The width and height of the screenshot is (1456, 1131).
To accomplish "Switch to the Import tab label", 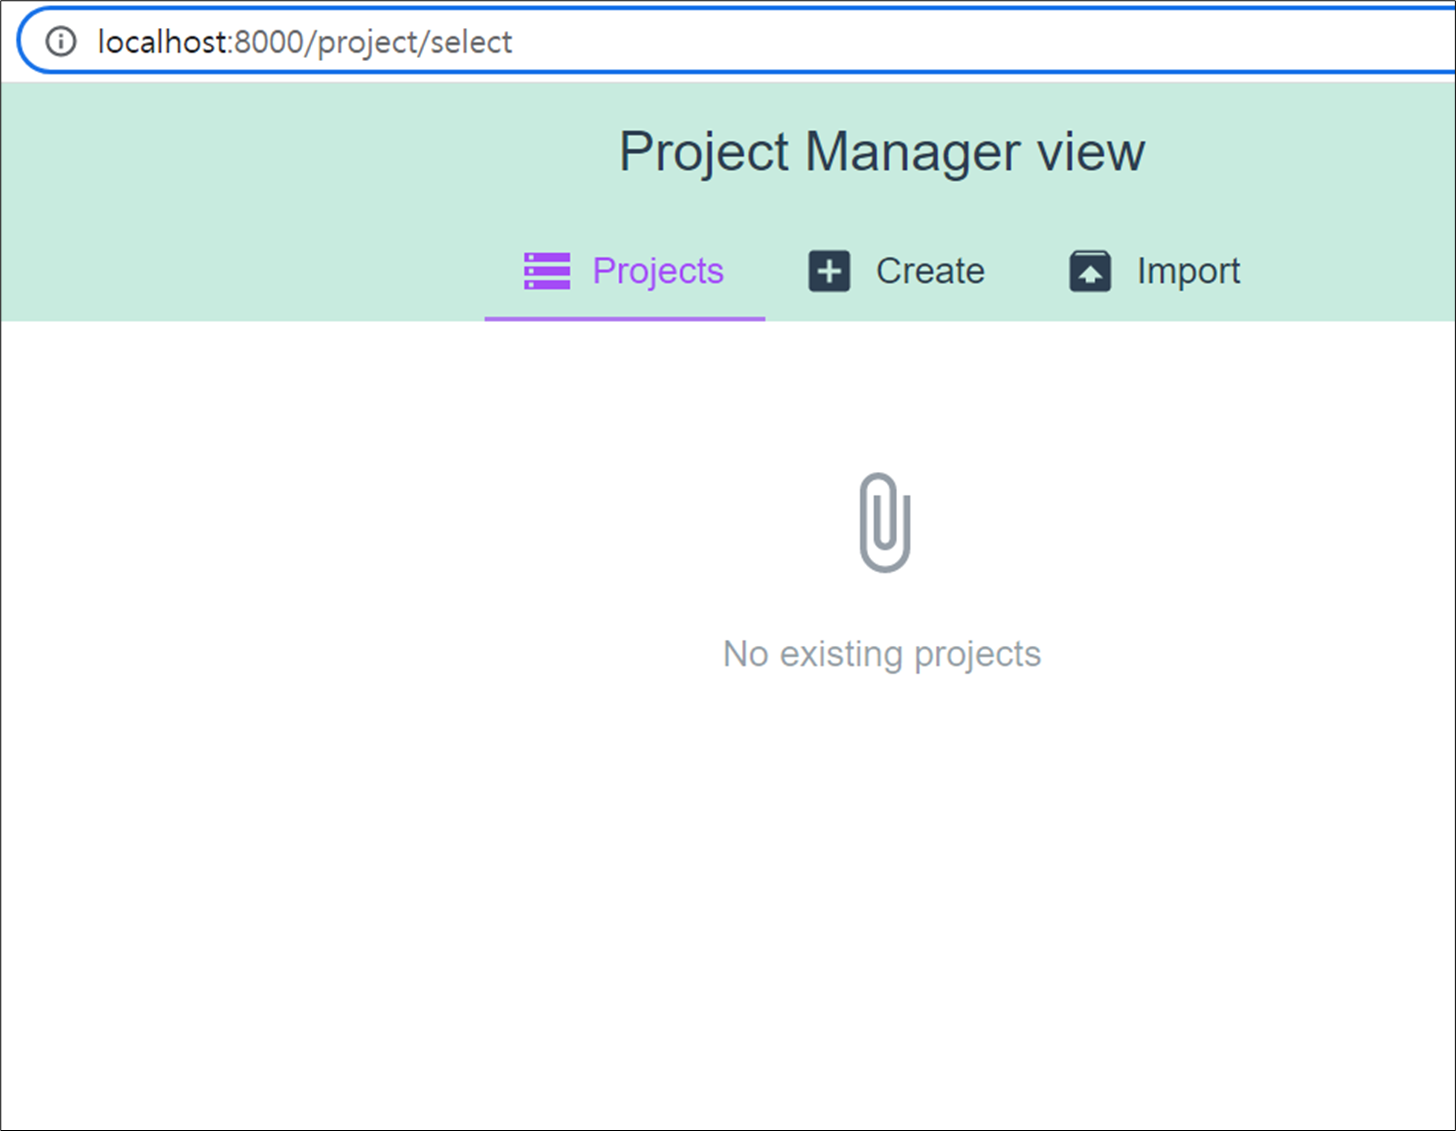I will 1188,271.
